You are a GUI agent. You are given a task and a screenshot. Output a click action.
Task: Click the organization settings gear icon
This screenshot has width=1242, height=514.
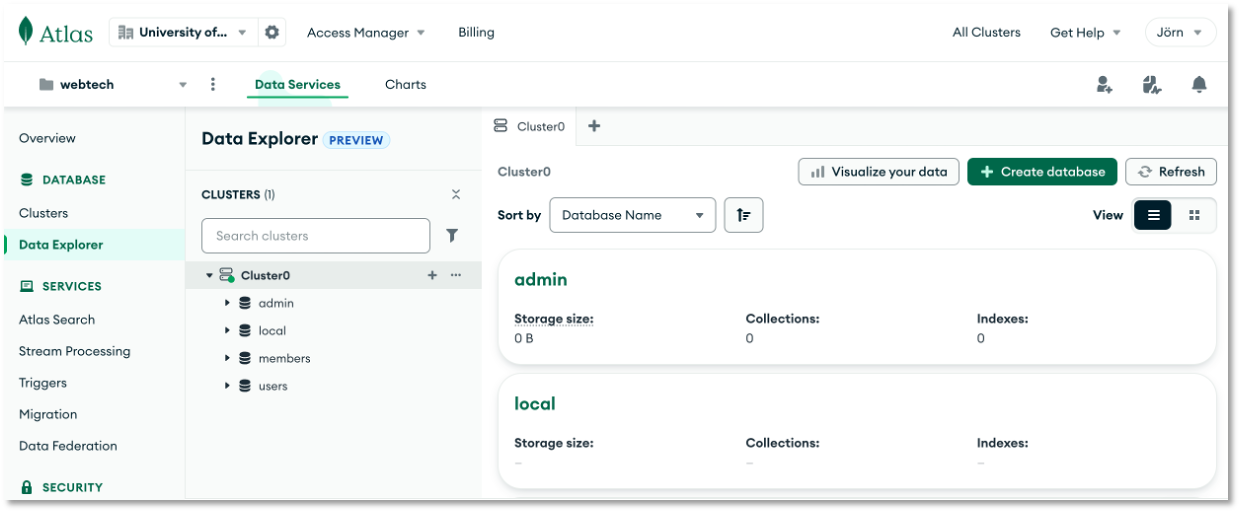coord(272,32)
